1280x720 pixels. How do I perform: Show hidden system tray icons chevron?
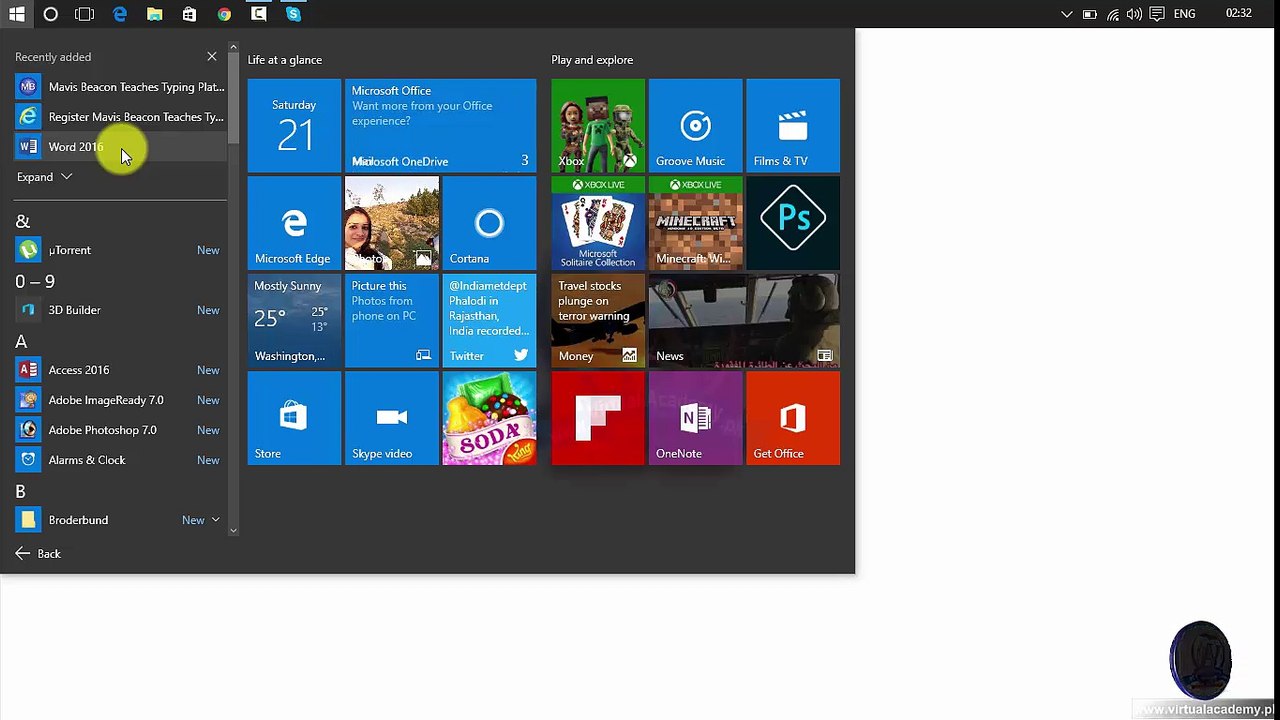[1066, 14]
